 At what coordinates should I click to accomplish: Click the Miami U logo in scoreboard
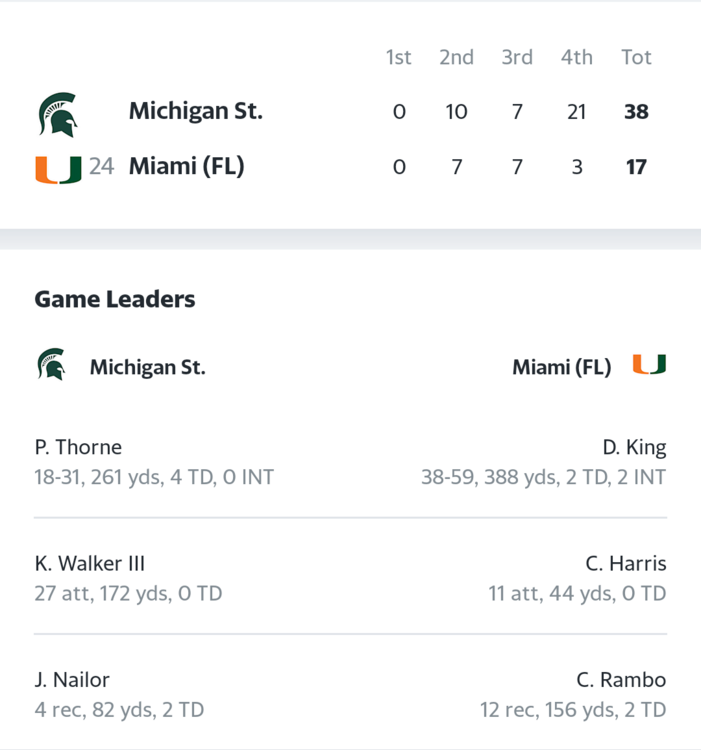point(58,170)
